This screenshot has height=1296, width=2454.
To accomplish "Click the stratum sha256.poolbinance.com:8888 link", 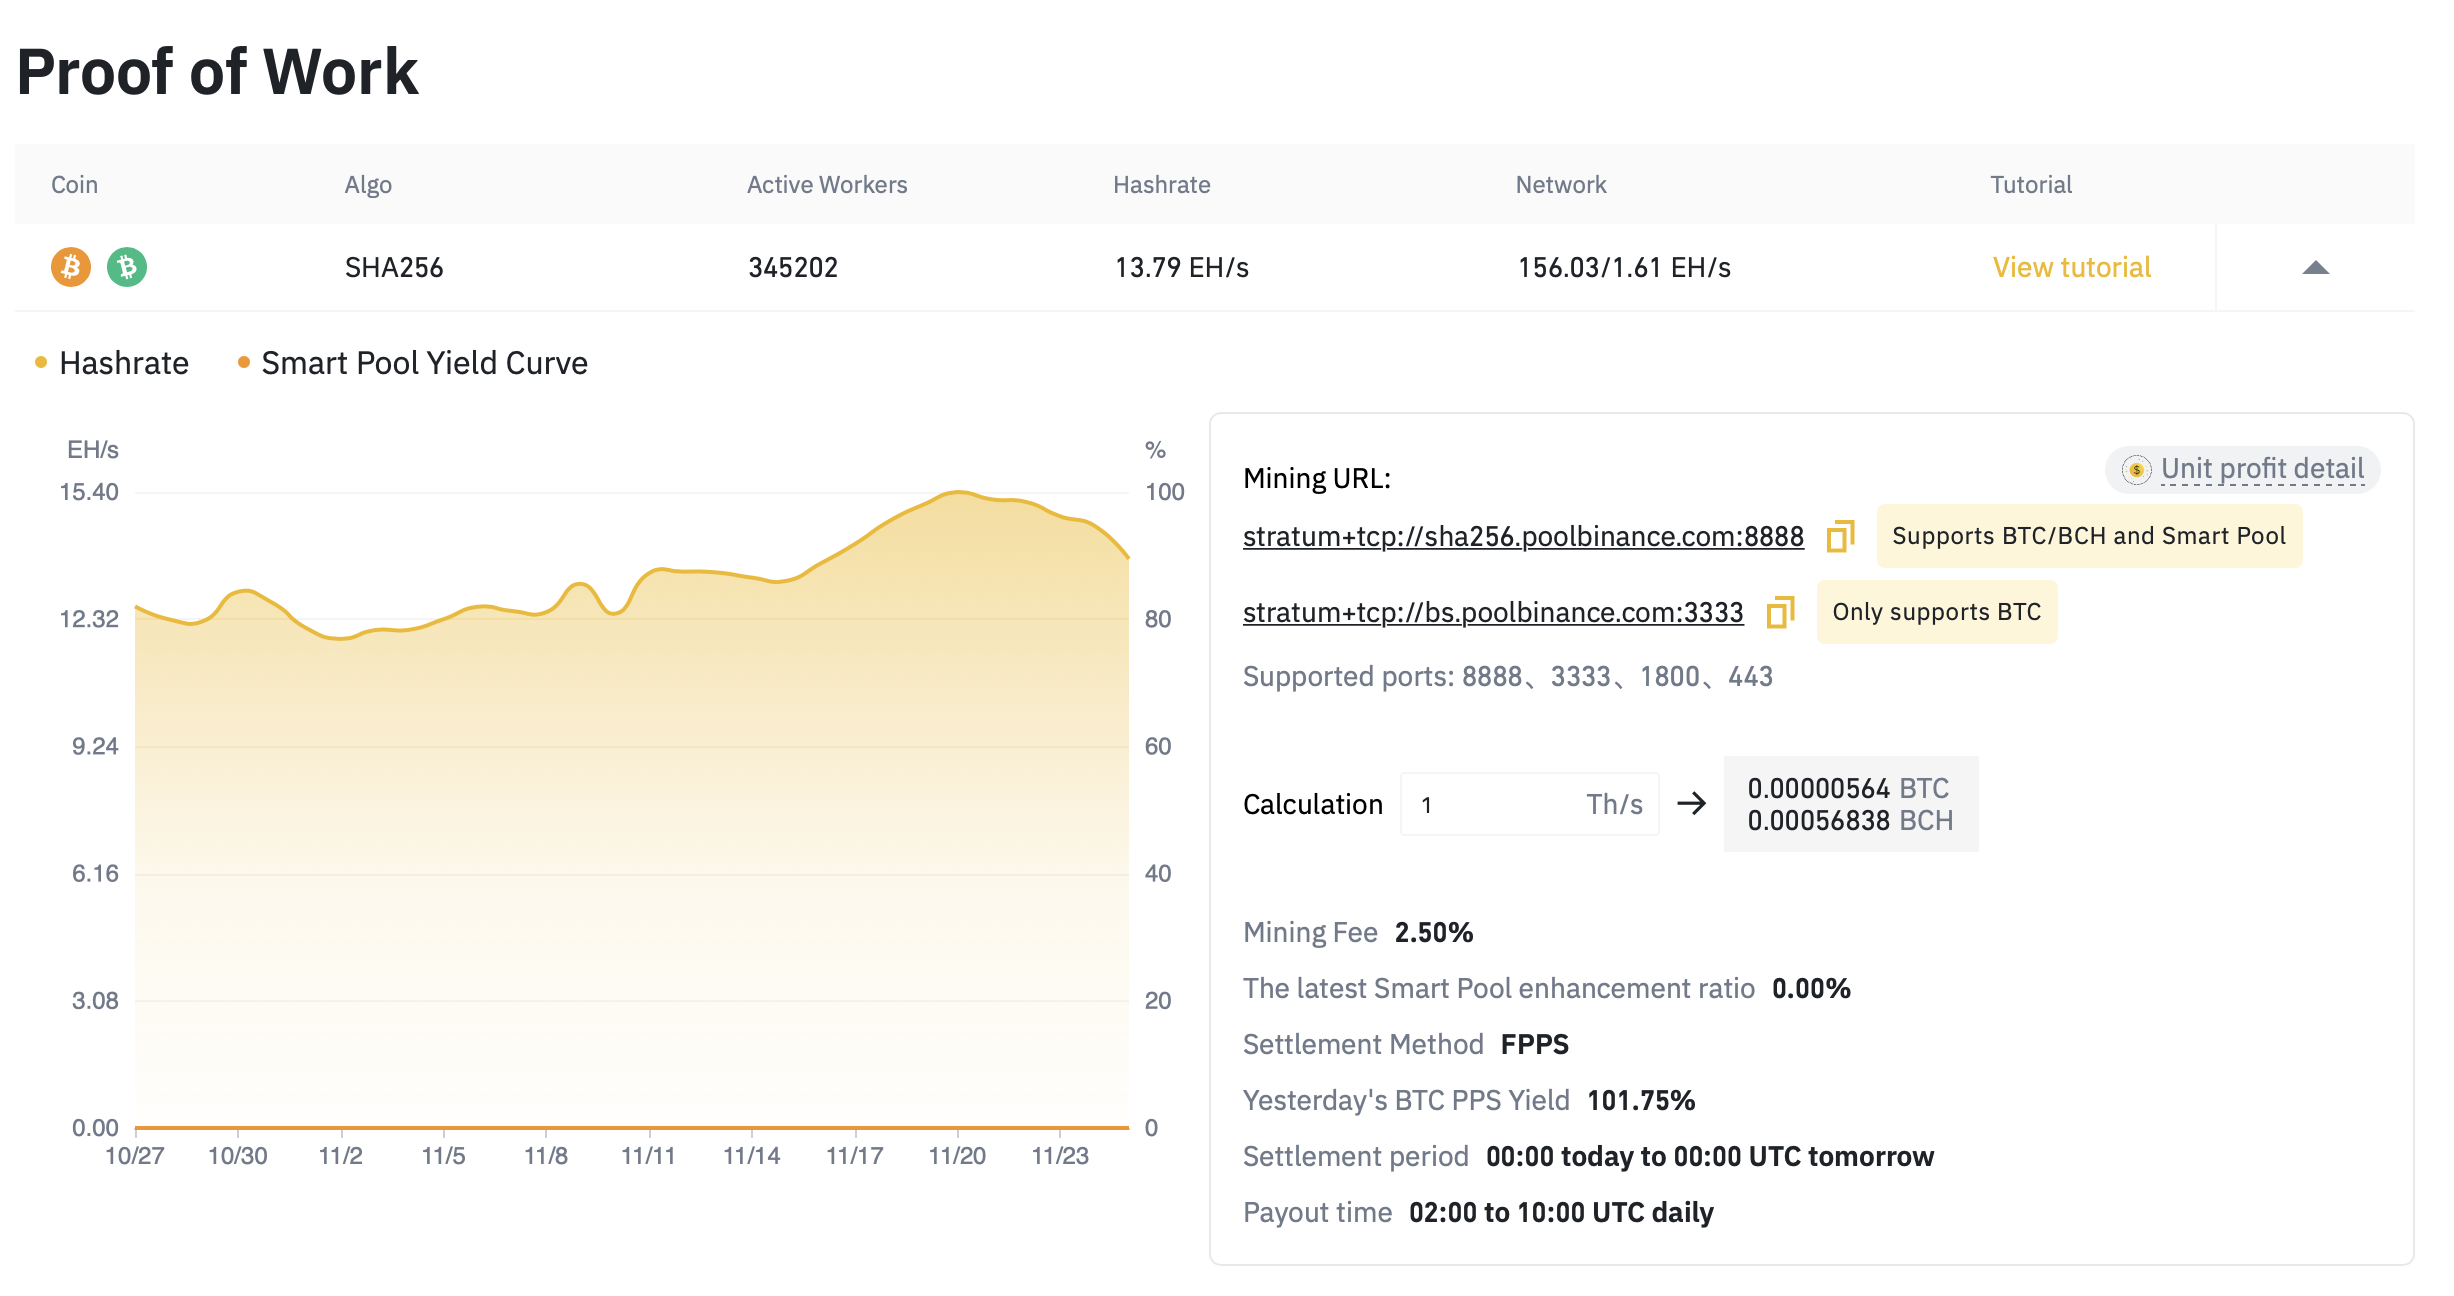I will [1522, 537].
